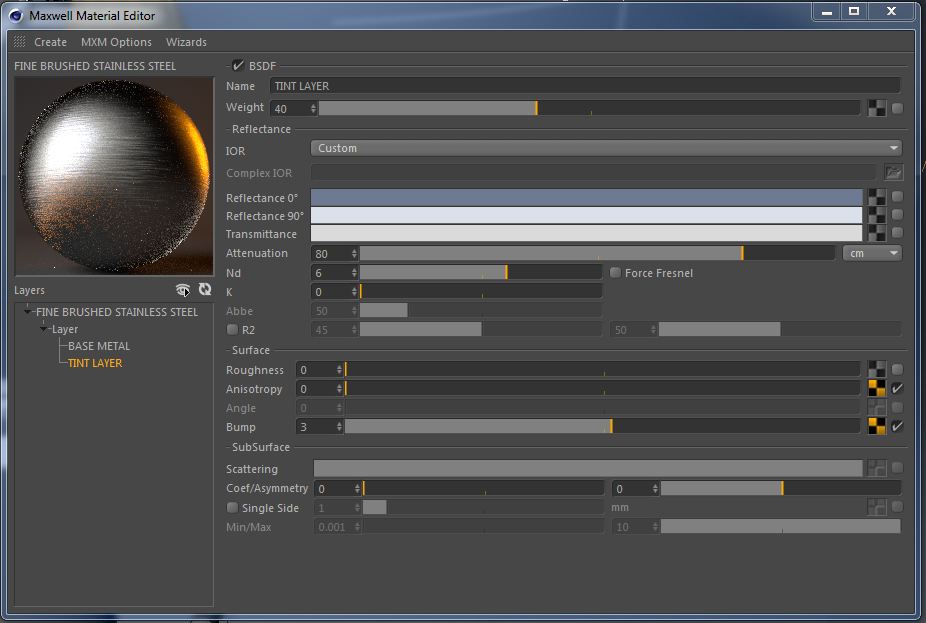Open the Complex IOR file browser icon
The image size is (926, 623).
click(x=893, y=173)
